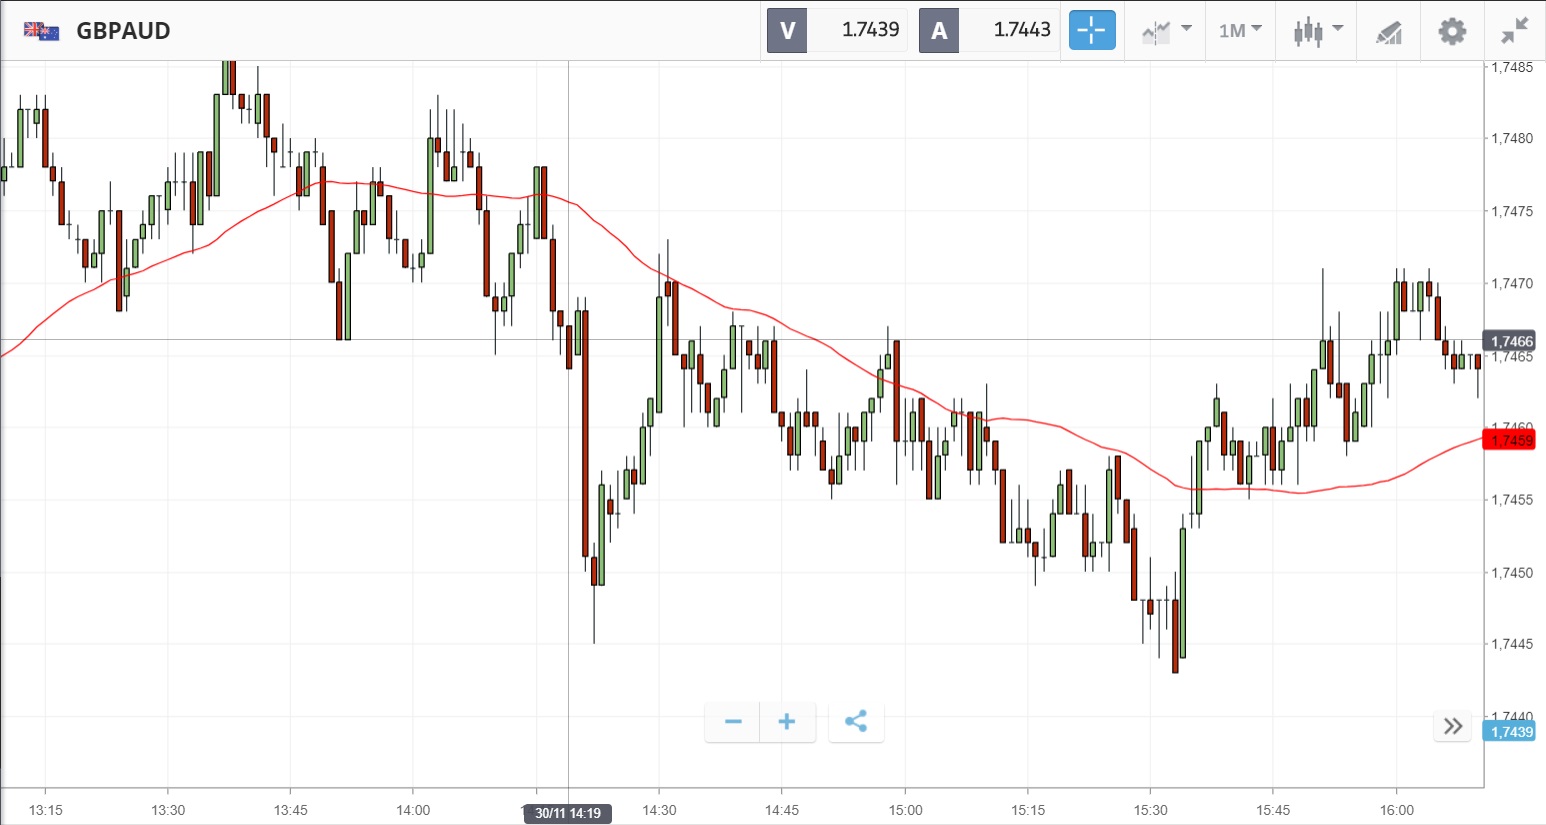1546x825 pixels.
Task: Click the 30/11 14:19 time marker
Action: point(568,813)
